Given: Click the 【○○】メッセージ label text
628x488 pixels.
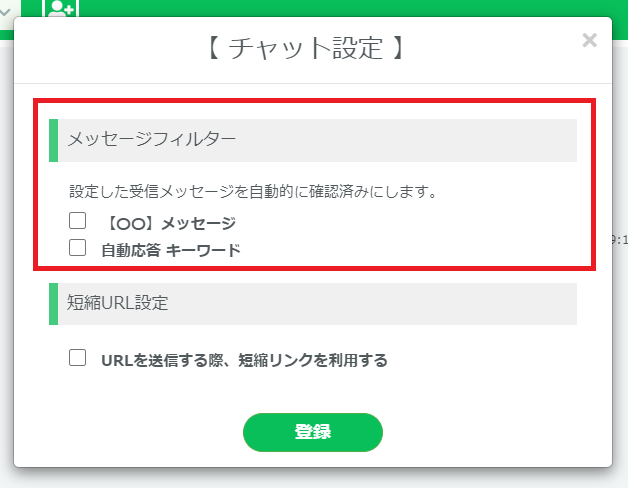Looking at the screenshot, I should click(x=171, y=223).
